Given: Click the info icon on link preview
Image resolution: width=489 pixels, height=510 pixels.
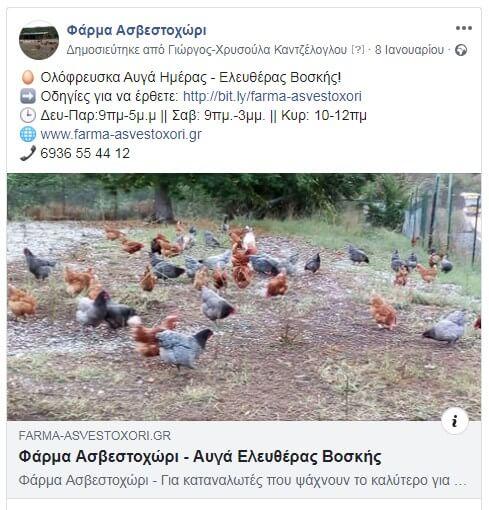Looking at the screenshot, I should tap(455, 421).
